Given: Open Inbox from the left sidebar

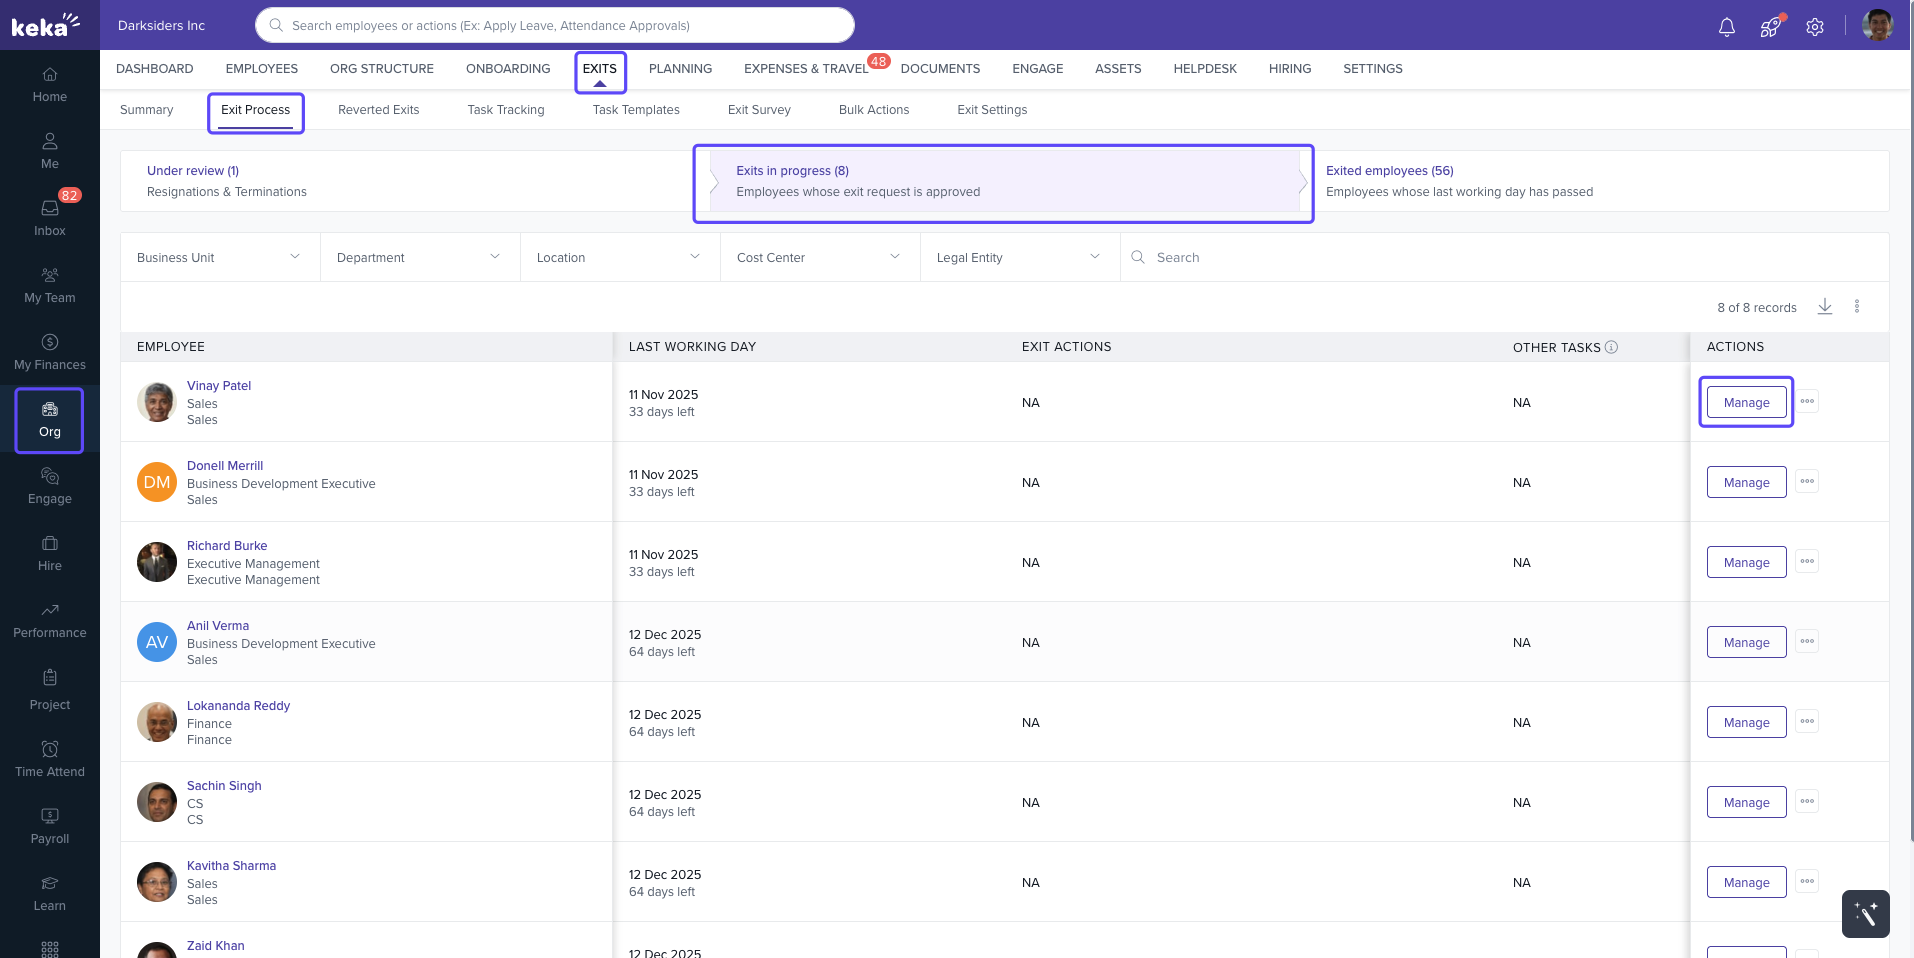Looking at the screenshot, I should [50, 217].
